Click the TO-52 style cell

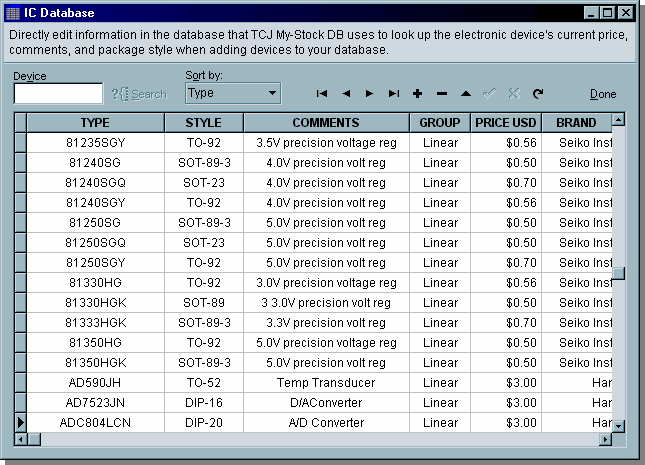pos(204,383)
